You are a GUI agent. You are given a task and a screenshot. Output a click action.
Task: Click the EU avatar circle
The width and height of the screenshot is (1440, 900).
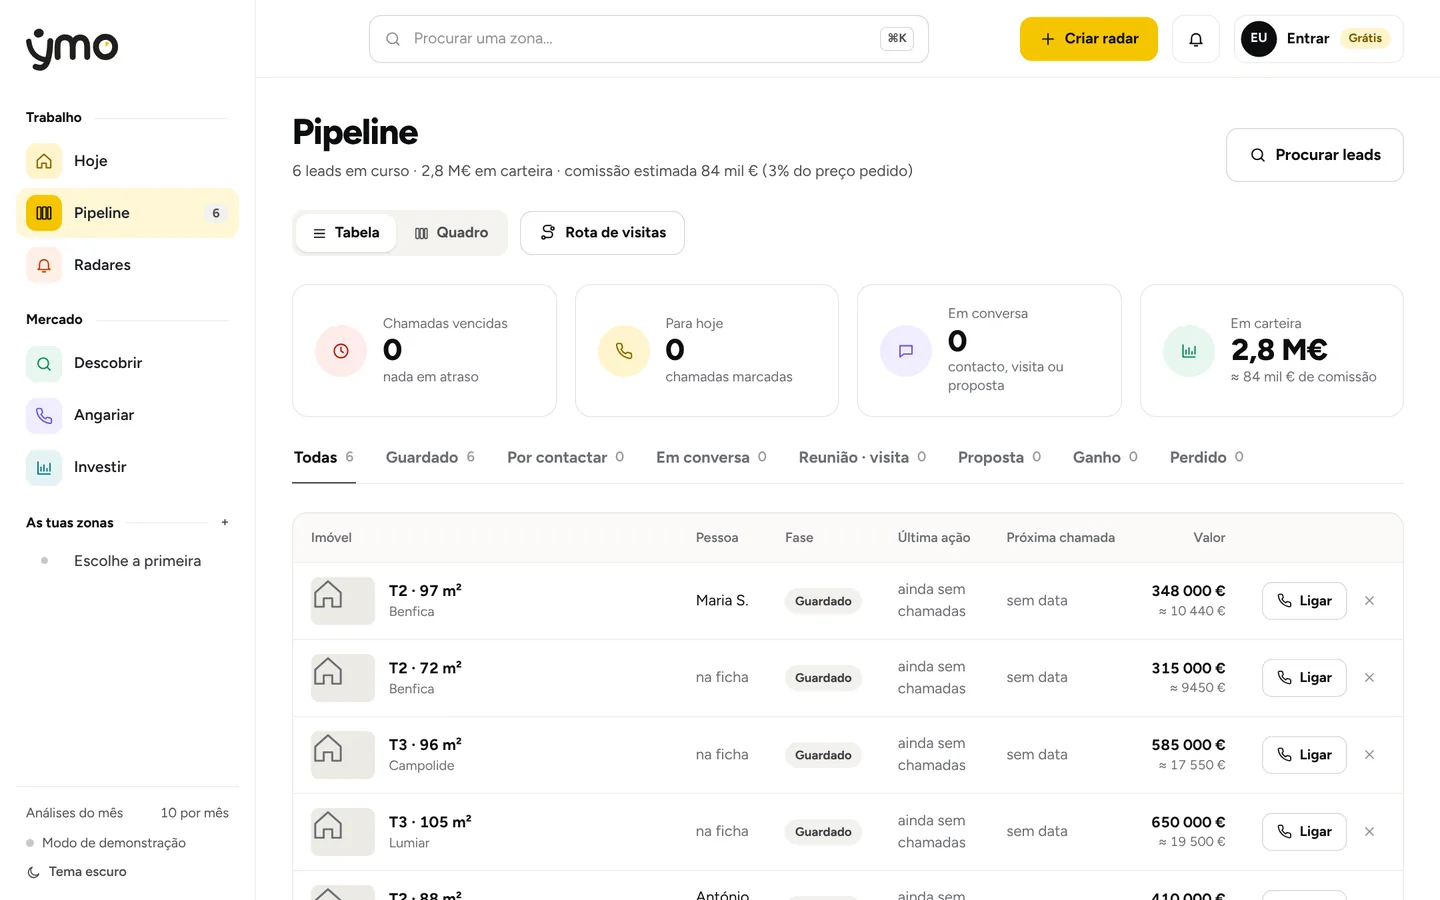pyautogui.click(x=1258, y=39)
